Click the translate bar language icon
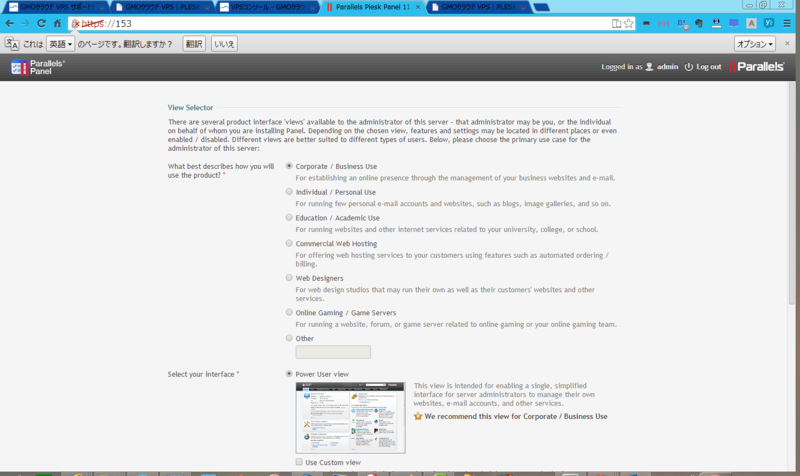 12,44
